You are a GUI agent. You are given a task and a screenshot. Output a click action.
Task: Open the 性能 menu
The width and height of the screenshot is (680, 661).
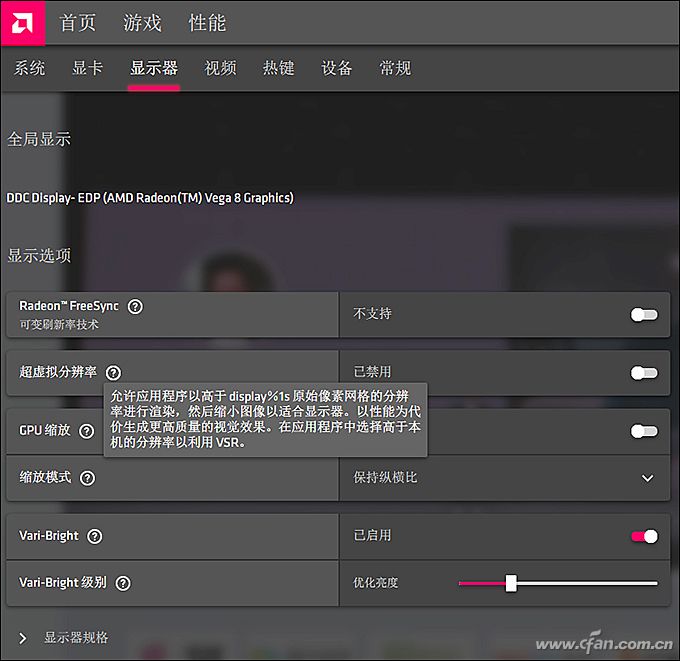207,23
